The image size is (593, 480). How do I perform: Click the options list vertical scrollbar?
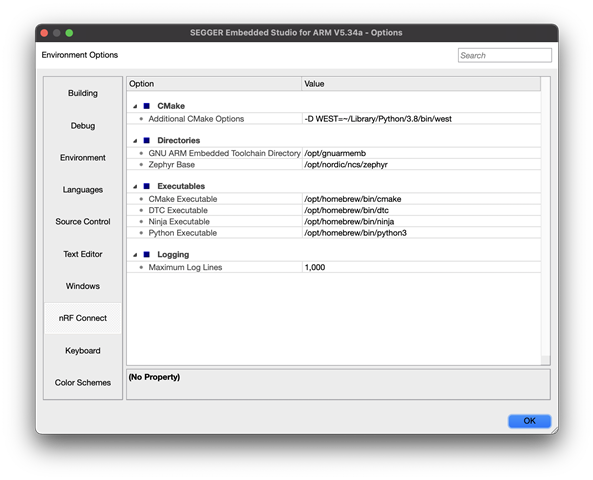point(545,221)
